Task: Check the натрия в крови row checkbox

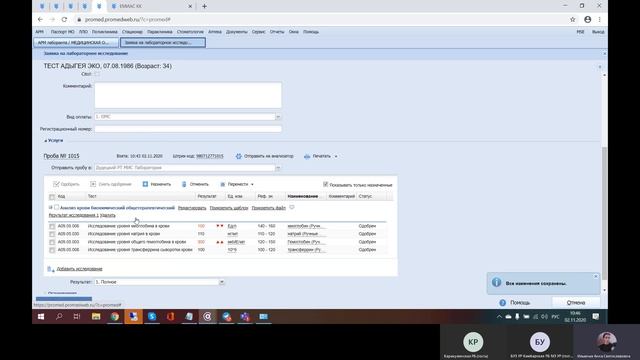Action: click(52, 234)
